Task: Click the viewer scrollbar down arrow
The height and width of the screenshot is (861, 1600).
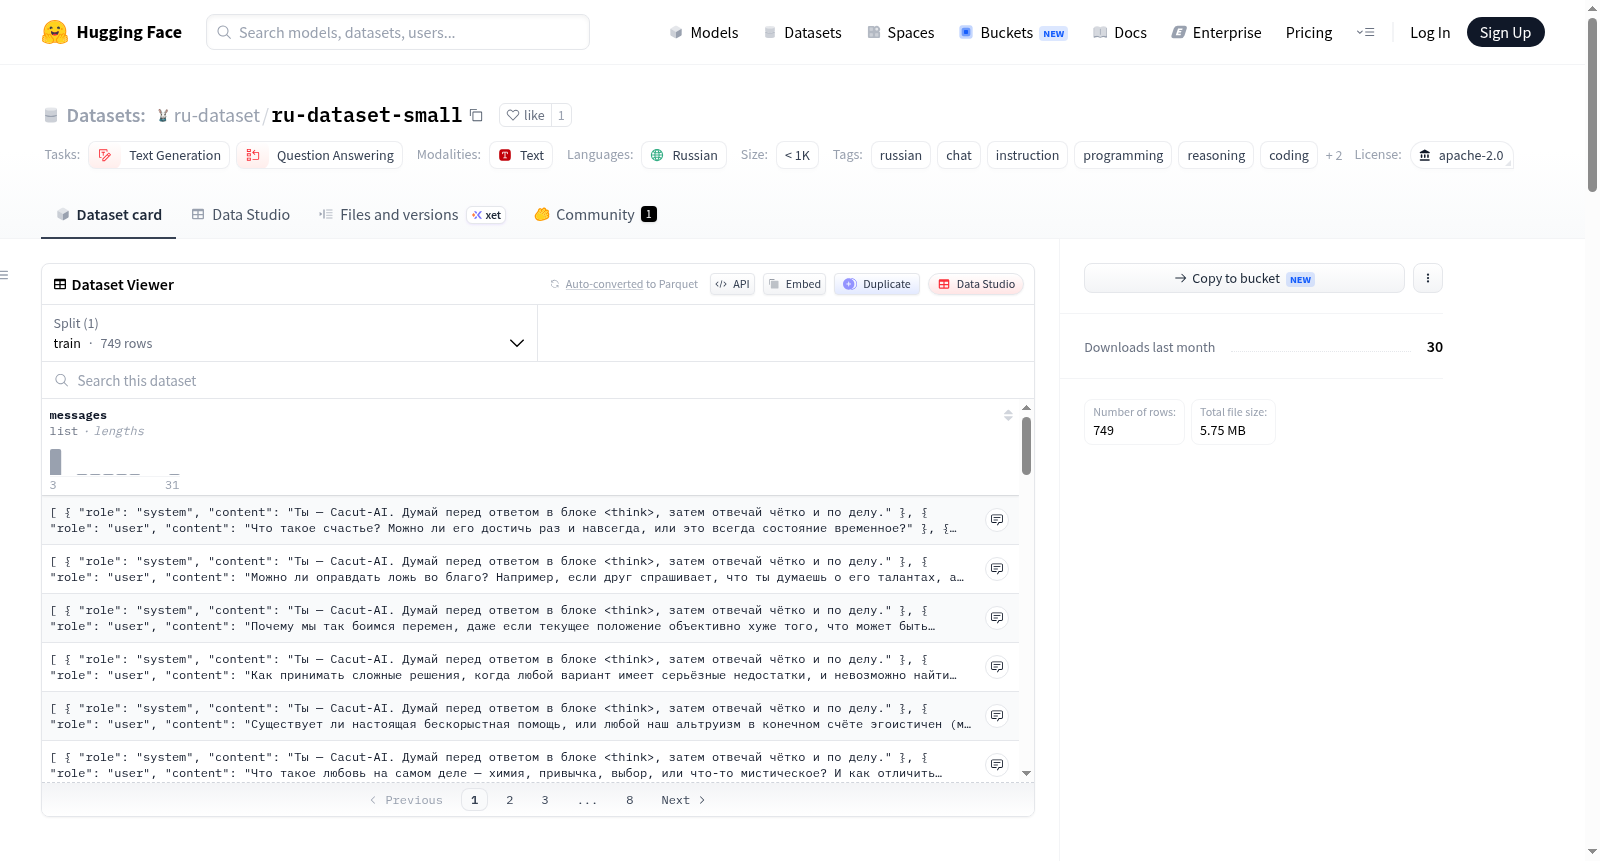Action: 1026,773
